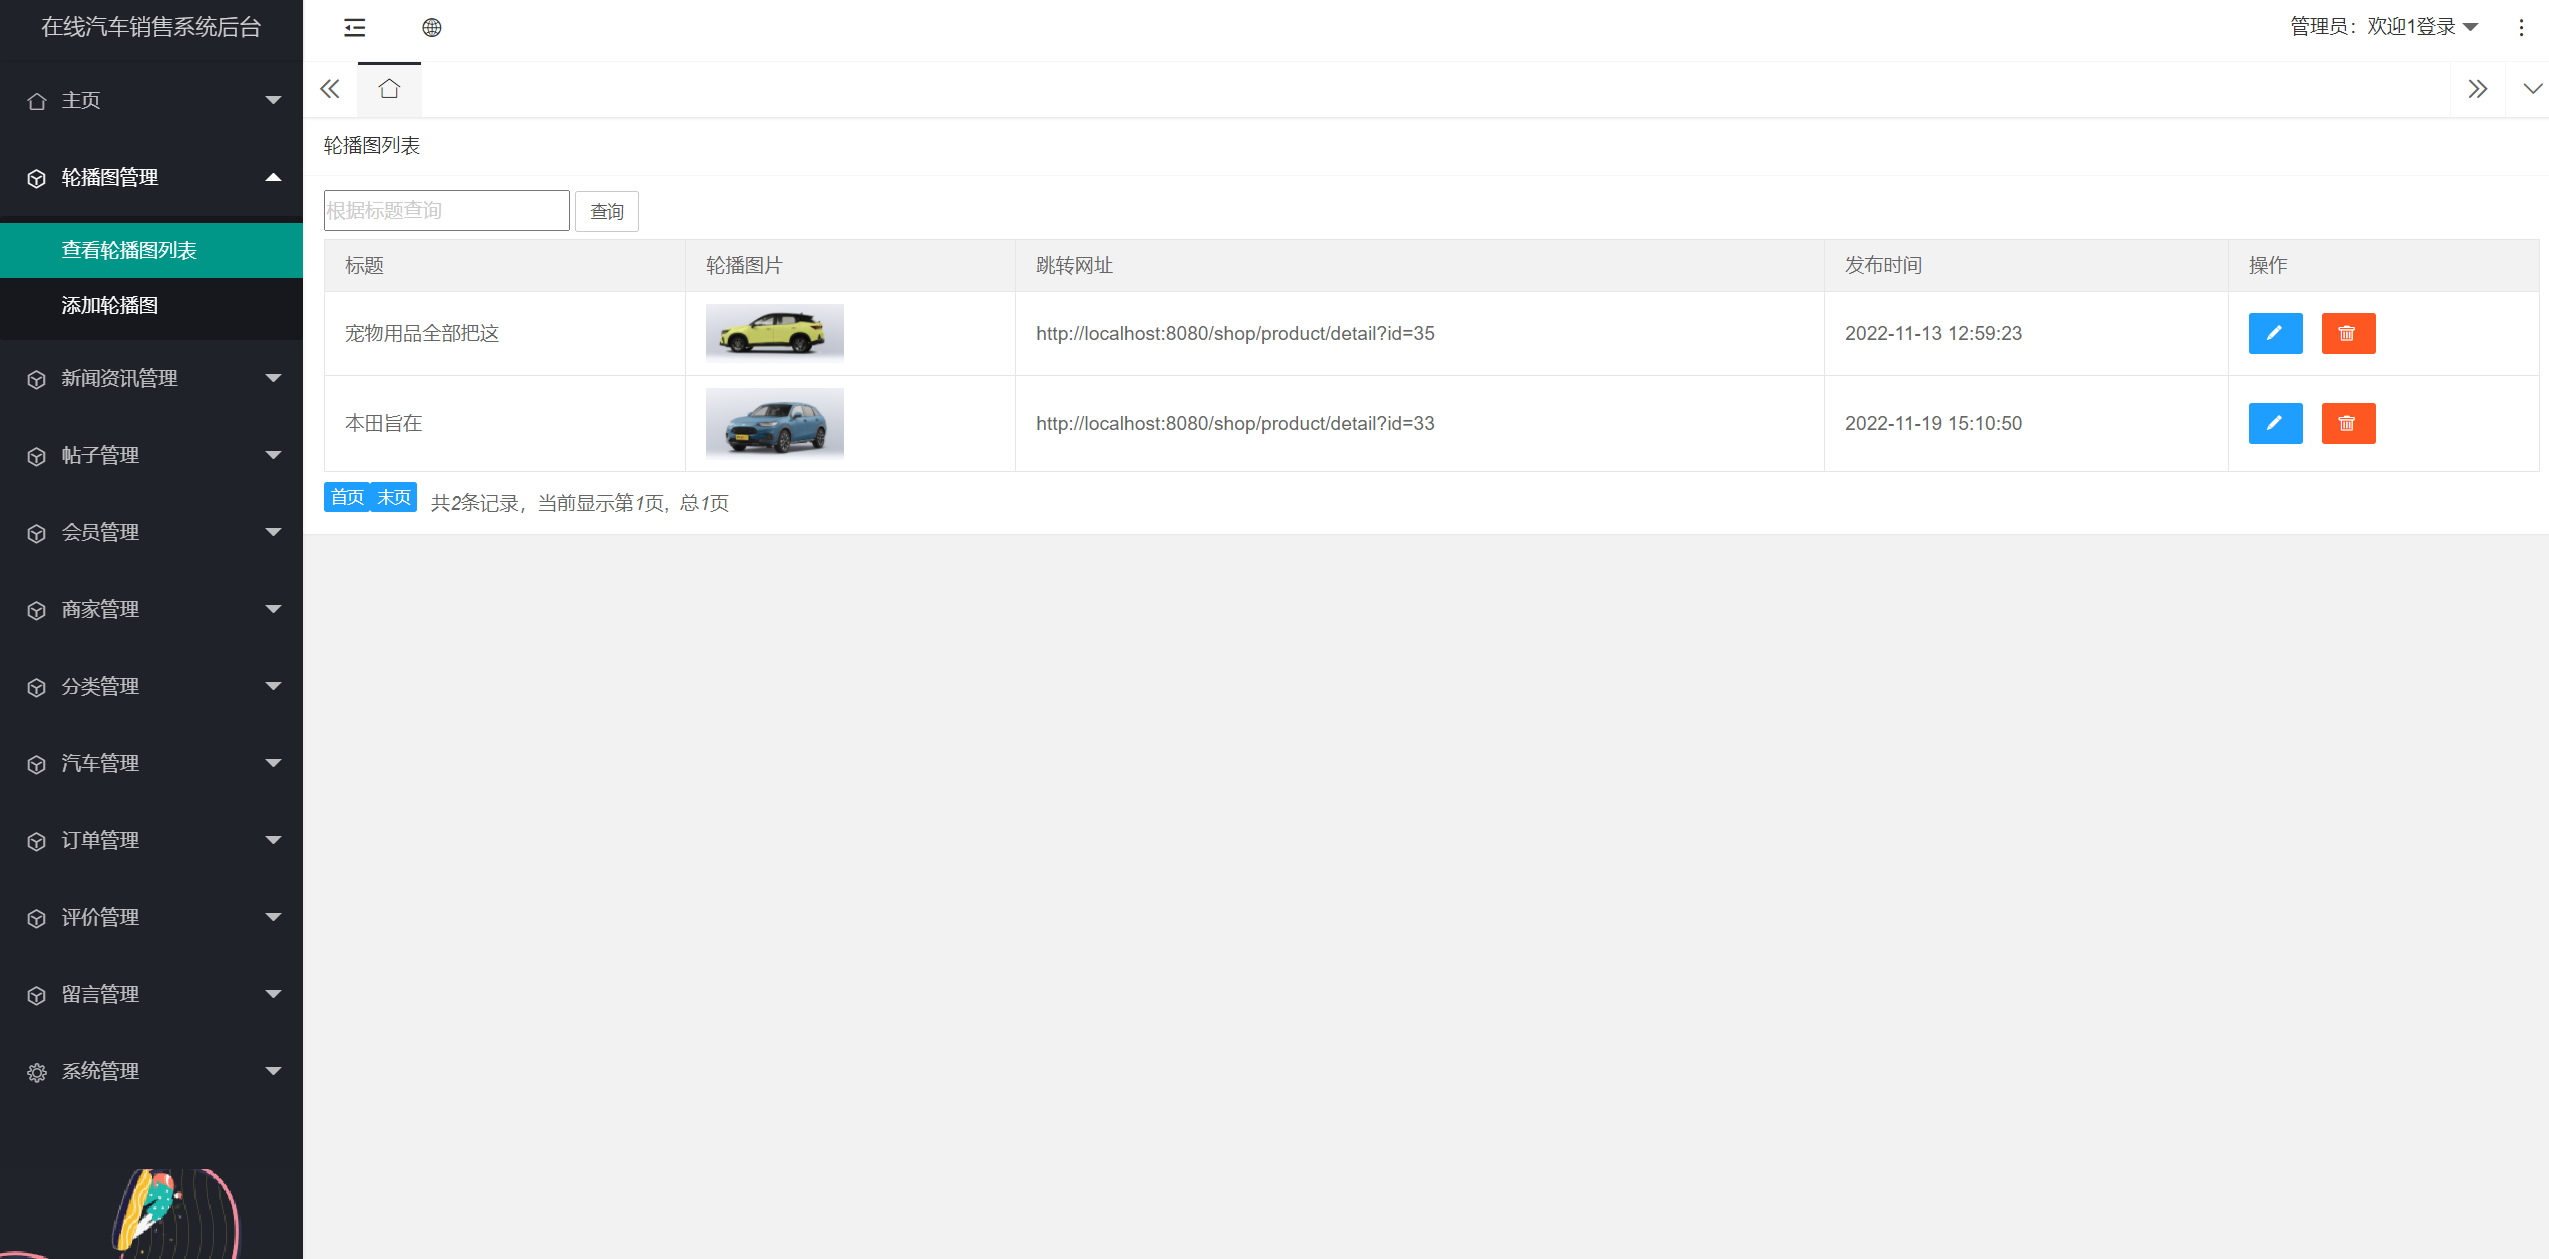Edit the 宠物用品全部把这 carousel entry
Image resolution: width=2549 pixels, height=1259 pixels.
[x=2275, y=333]
